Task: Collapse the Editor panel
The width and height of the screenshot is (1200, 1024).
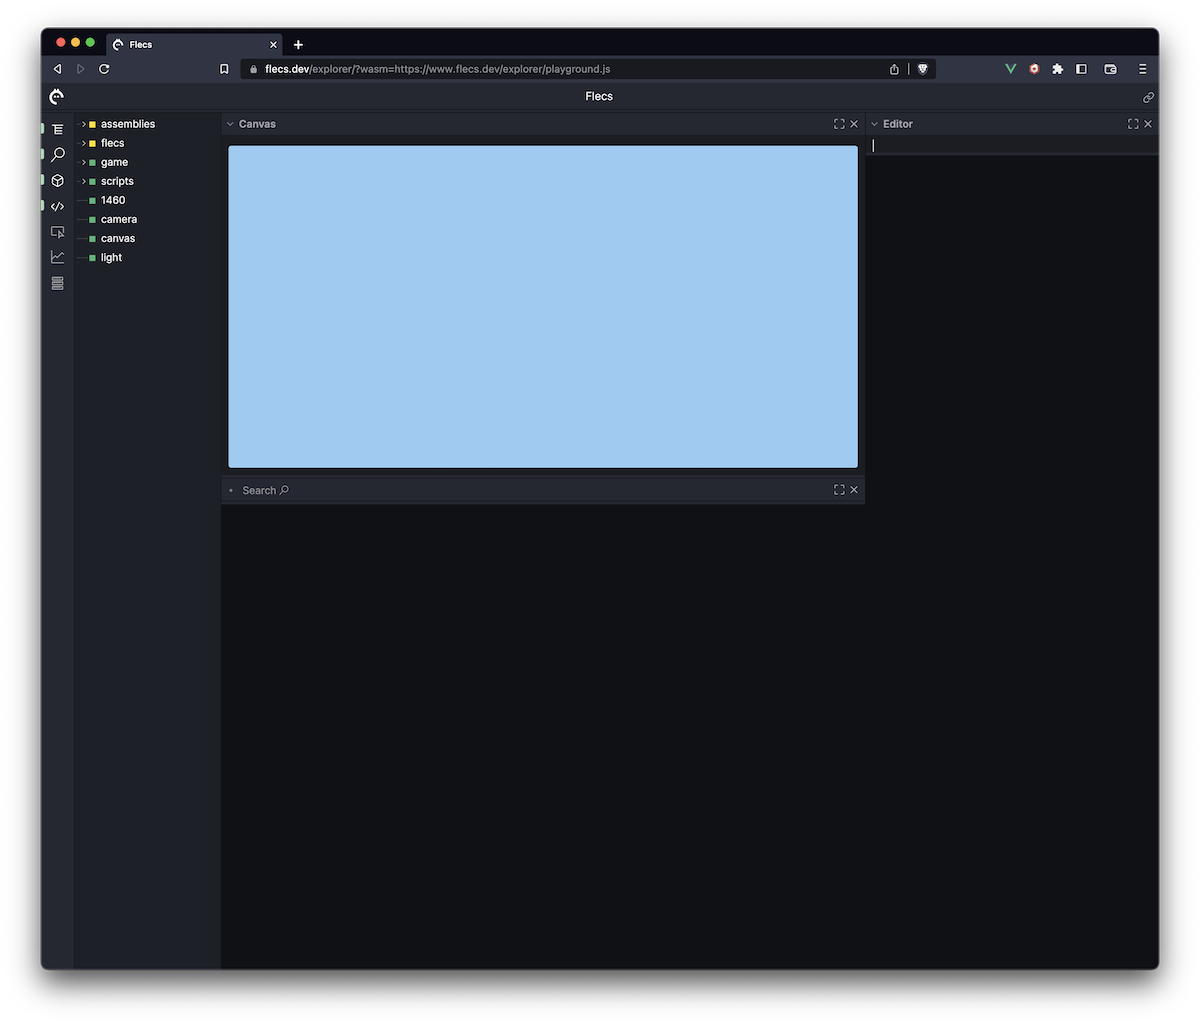Action: click(x=875, y=123)
